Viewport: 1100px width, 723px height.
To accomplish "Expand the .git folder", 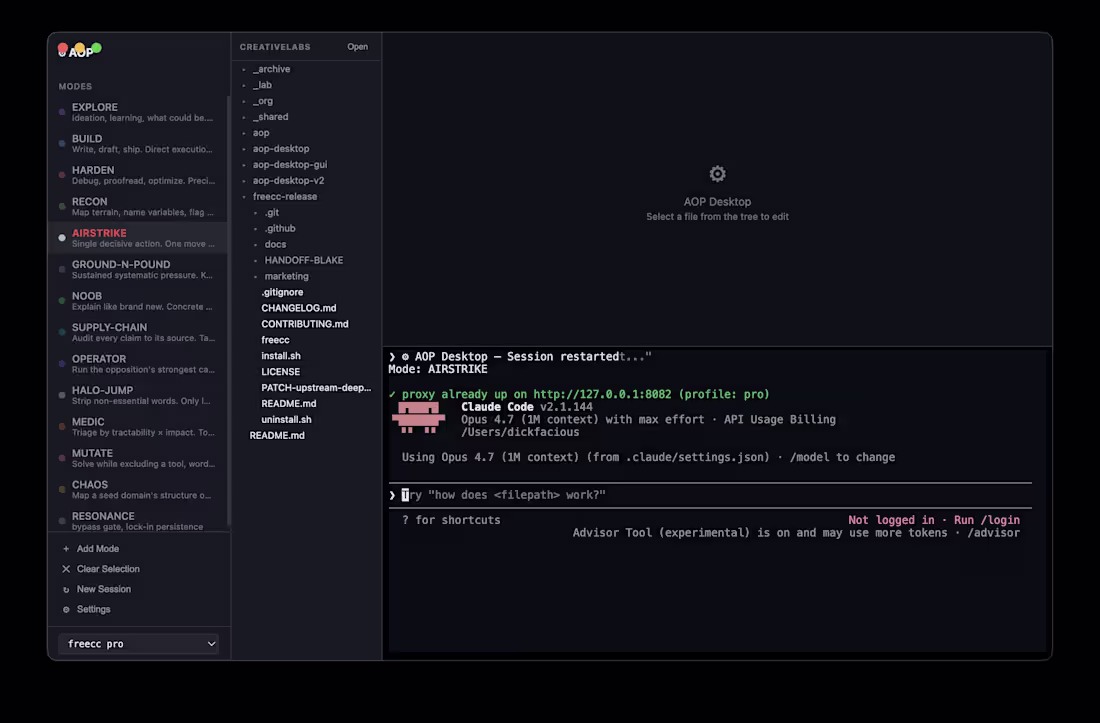I will (x=307, y=212).
